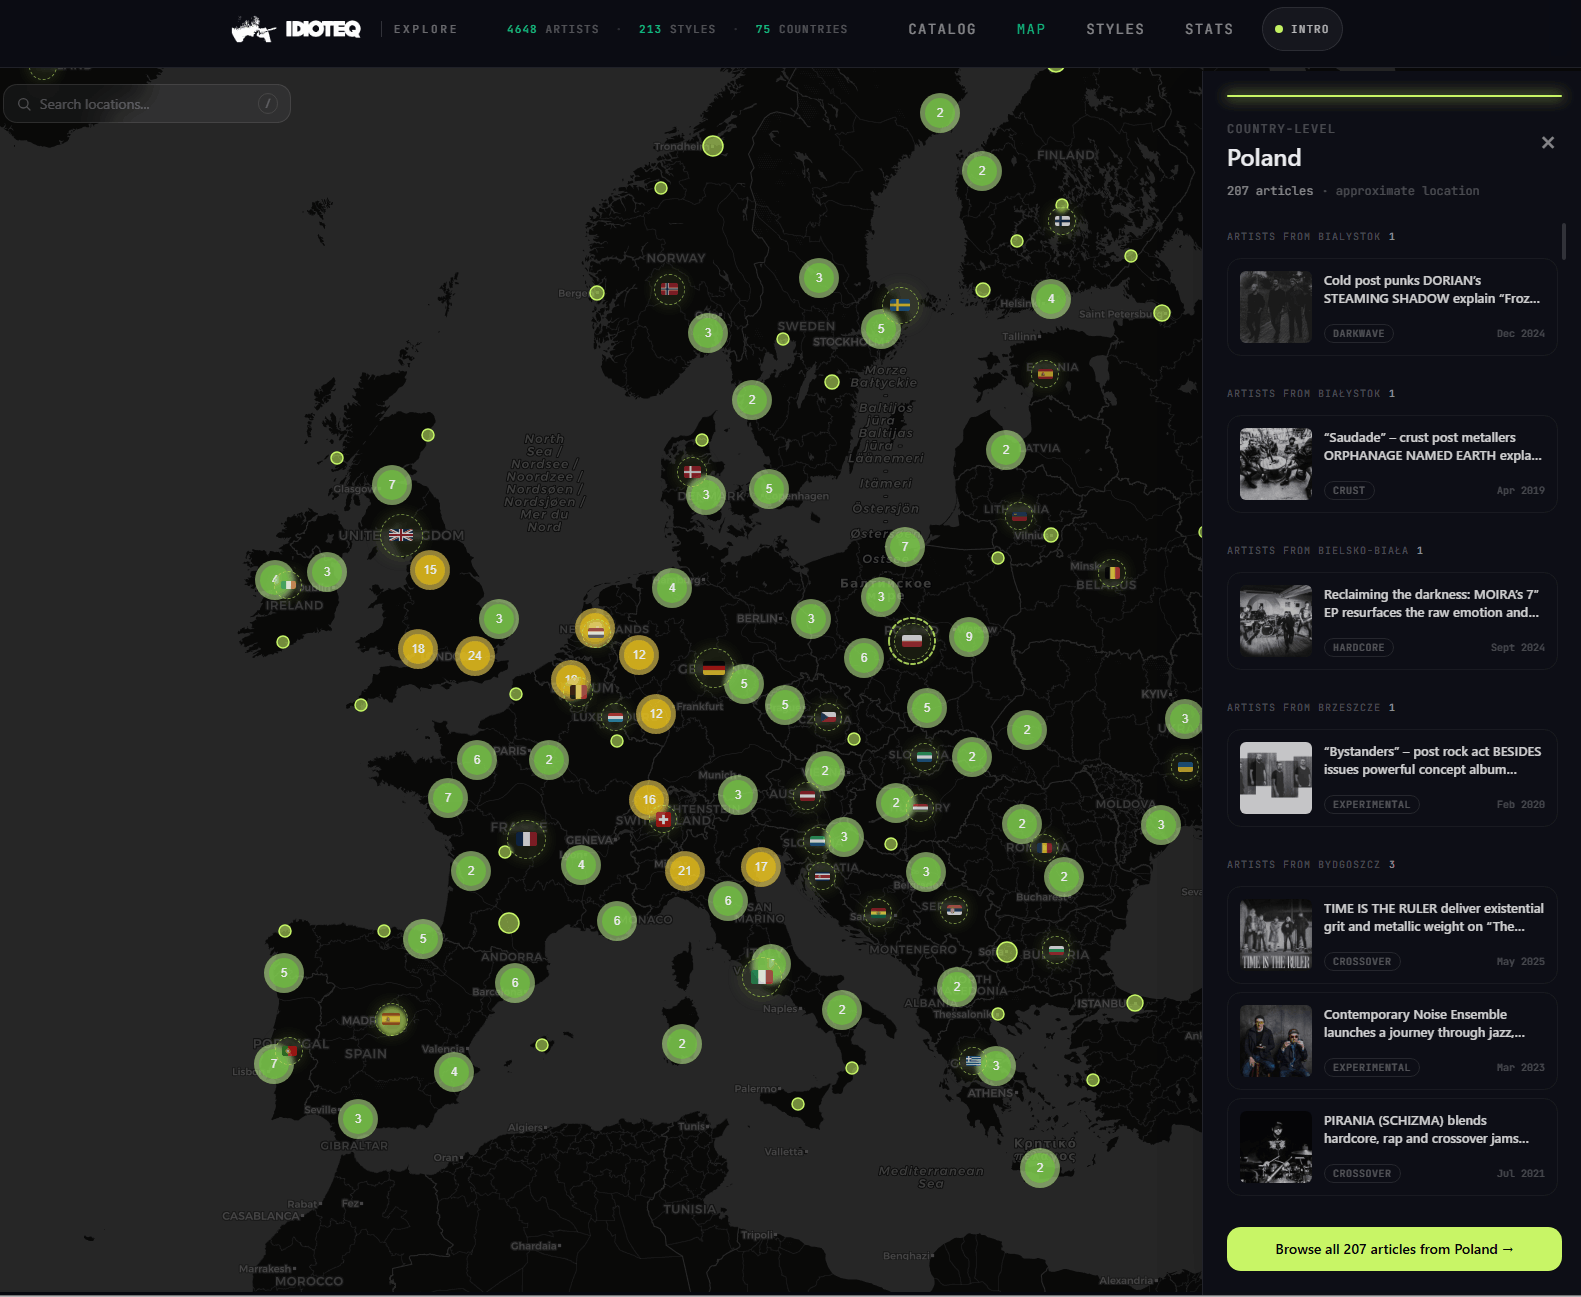Click the cluster marker labeled 21

(x=685, y=871)
